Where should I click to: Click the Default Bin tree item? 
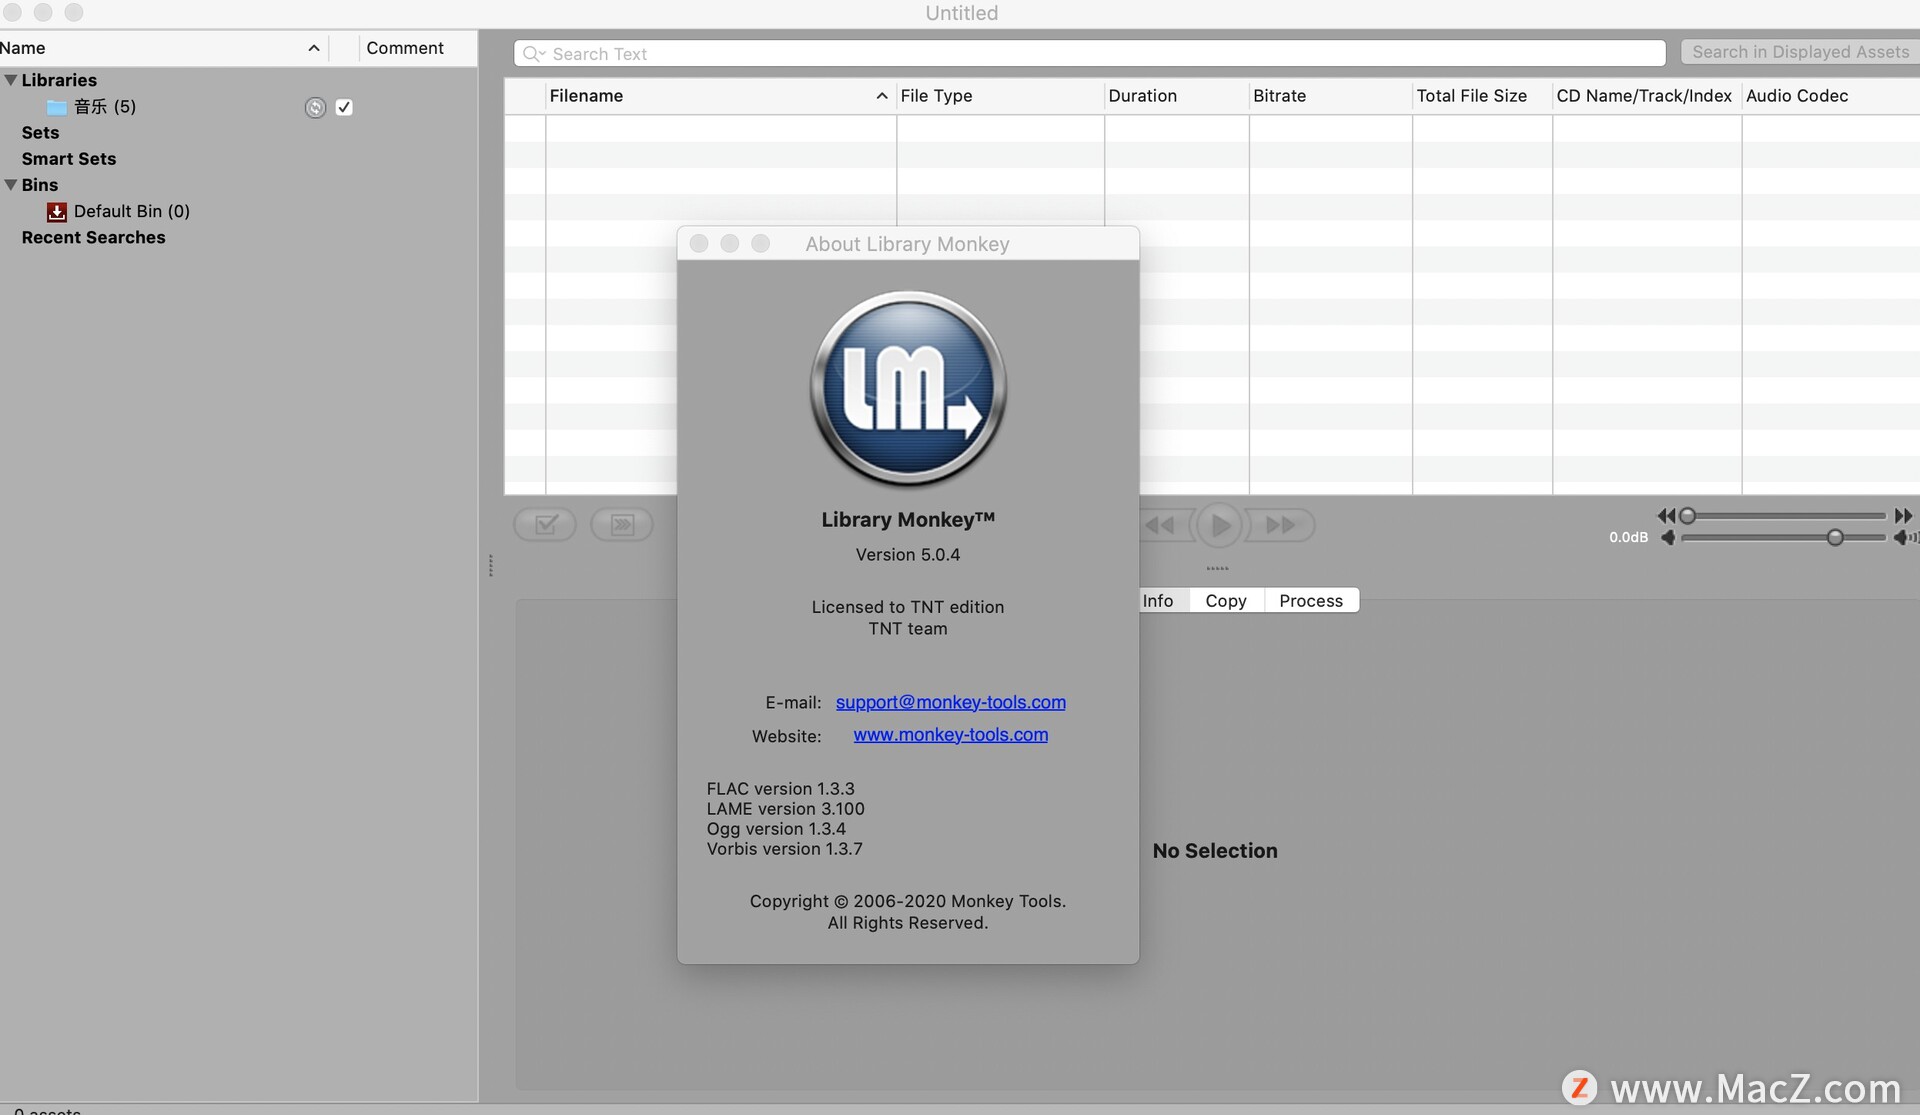pyautogui.click(x=131, y=211)
